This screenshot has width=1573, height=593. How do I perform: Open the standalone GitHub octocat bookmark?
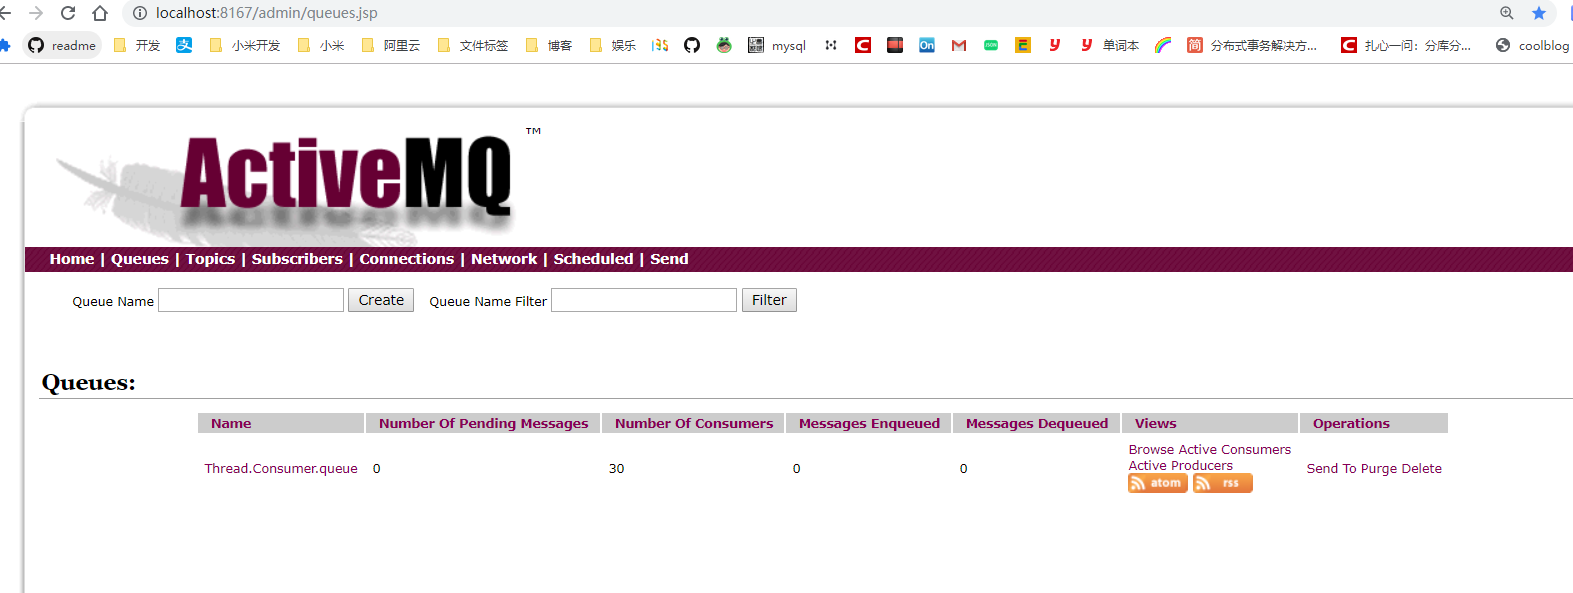pos(692,45)
